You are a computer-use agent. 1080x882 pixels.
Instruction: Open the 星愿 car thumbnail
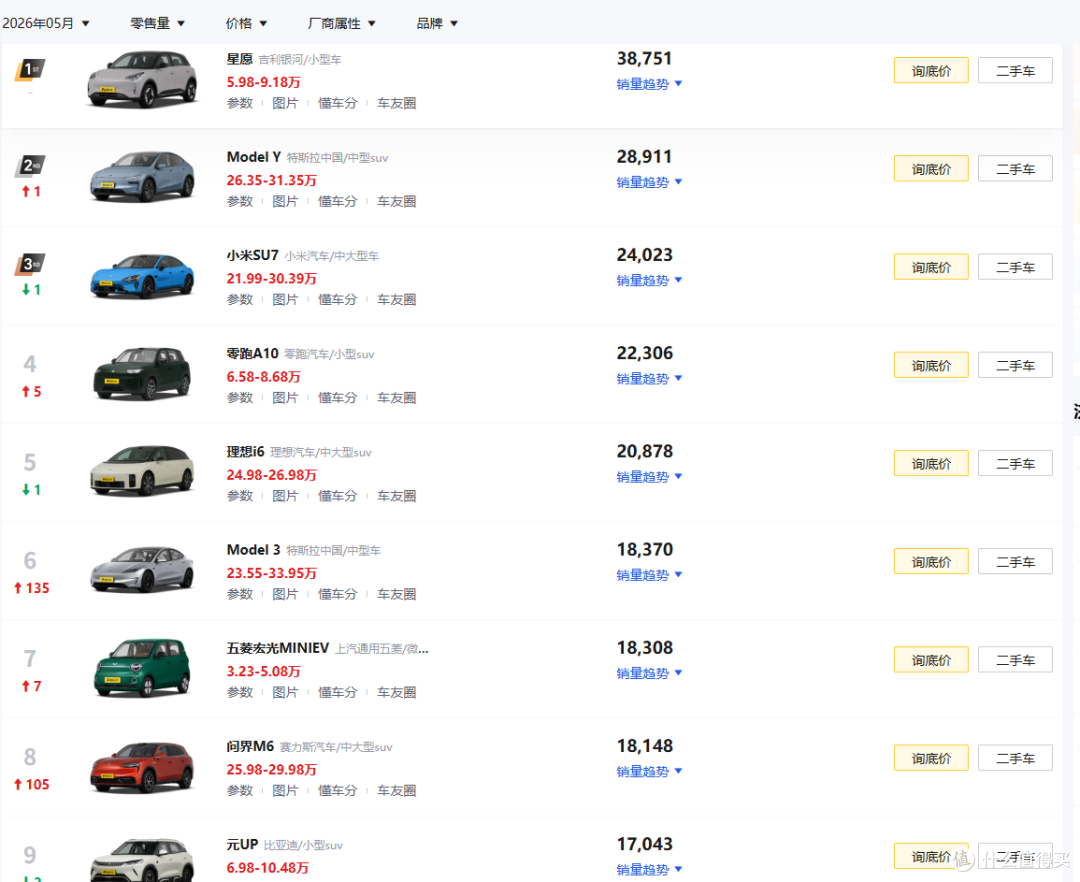click(142, 79)
